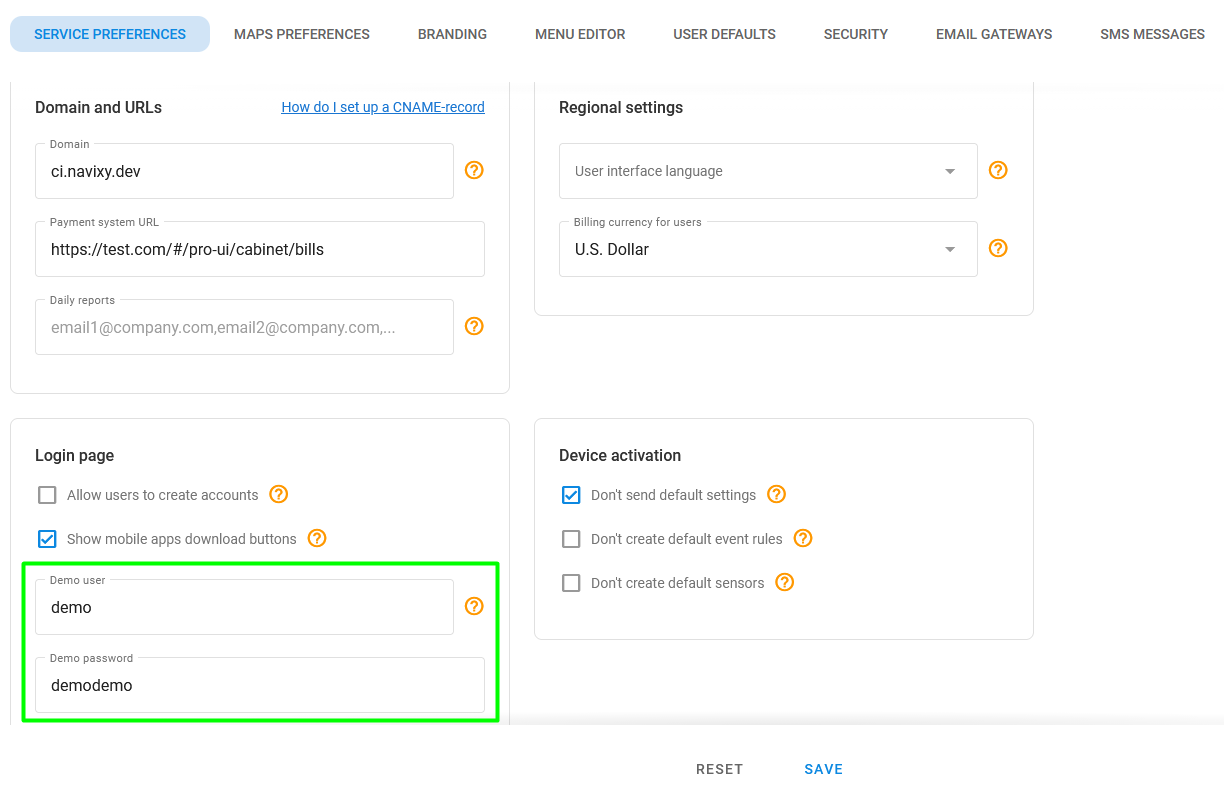Check Don't create default event rules
The image size is (1224, 787).
click(x=571, y=539)
